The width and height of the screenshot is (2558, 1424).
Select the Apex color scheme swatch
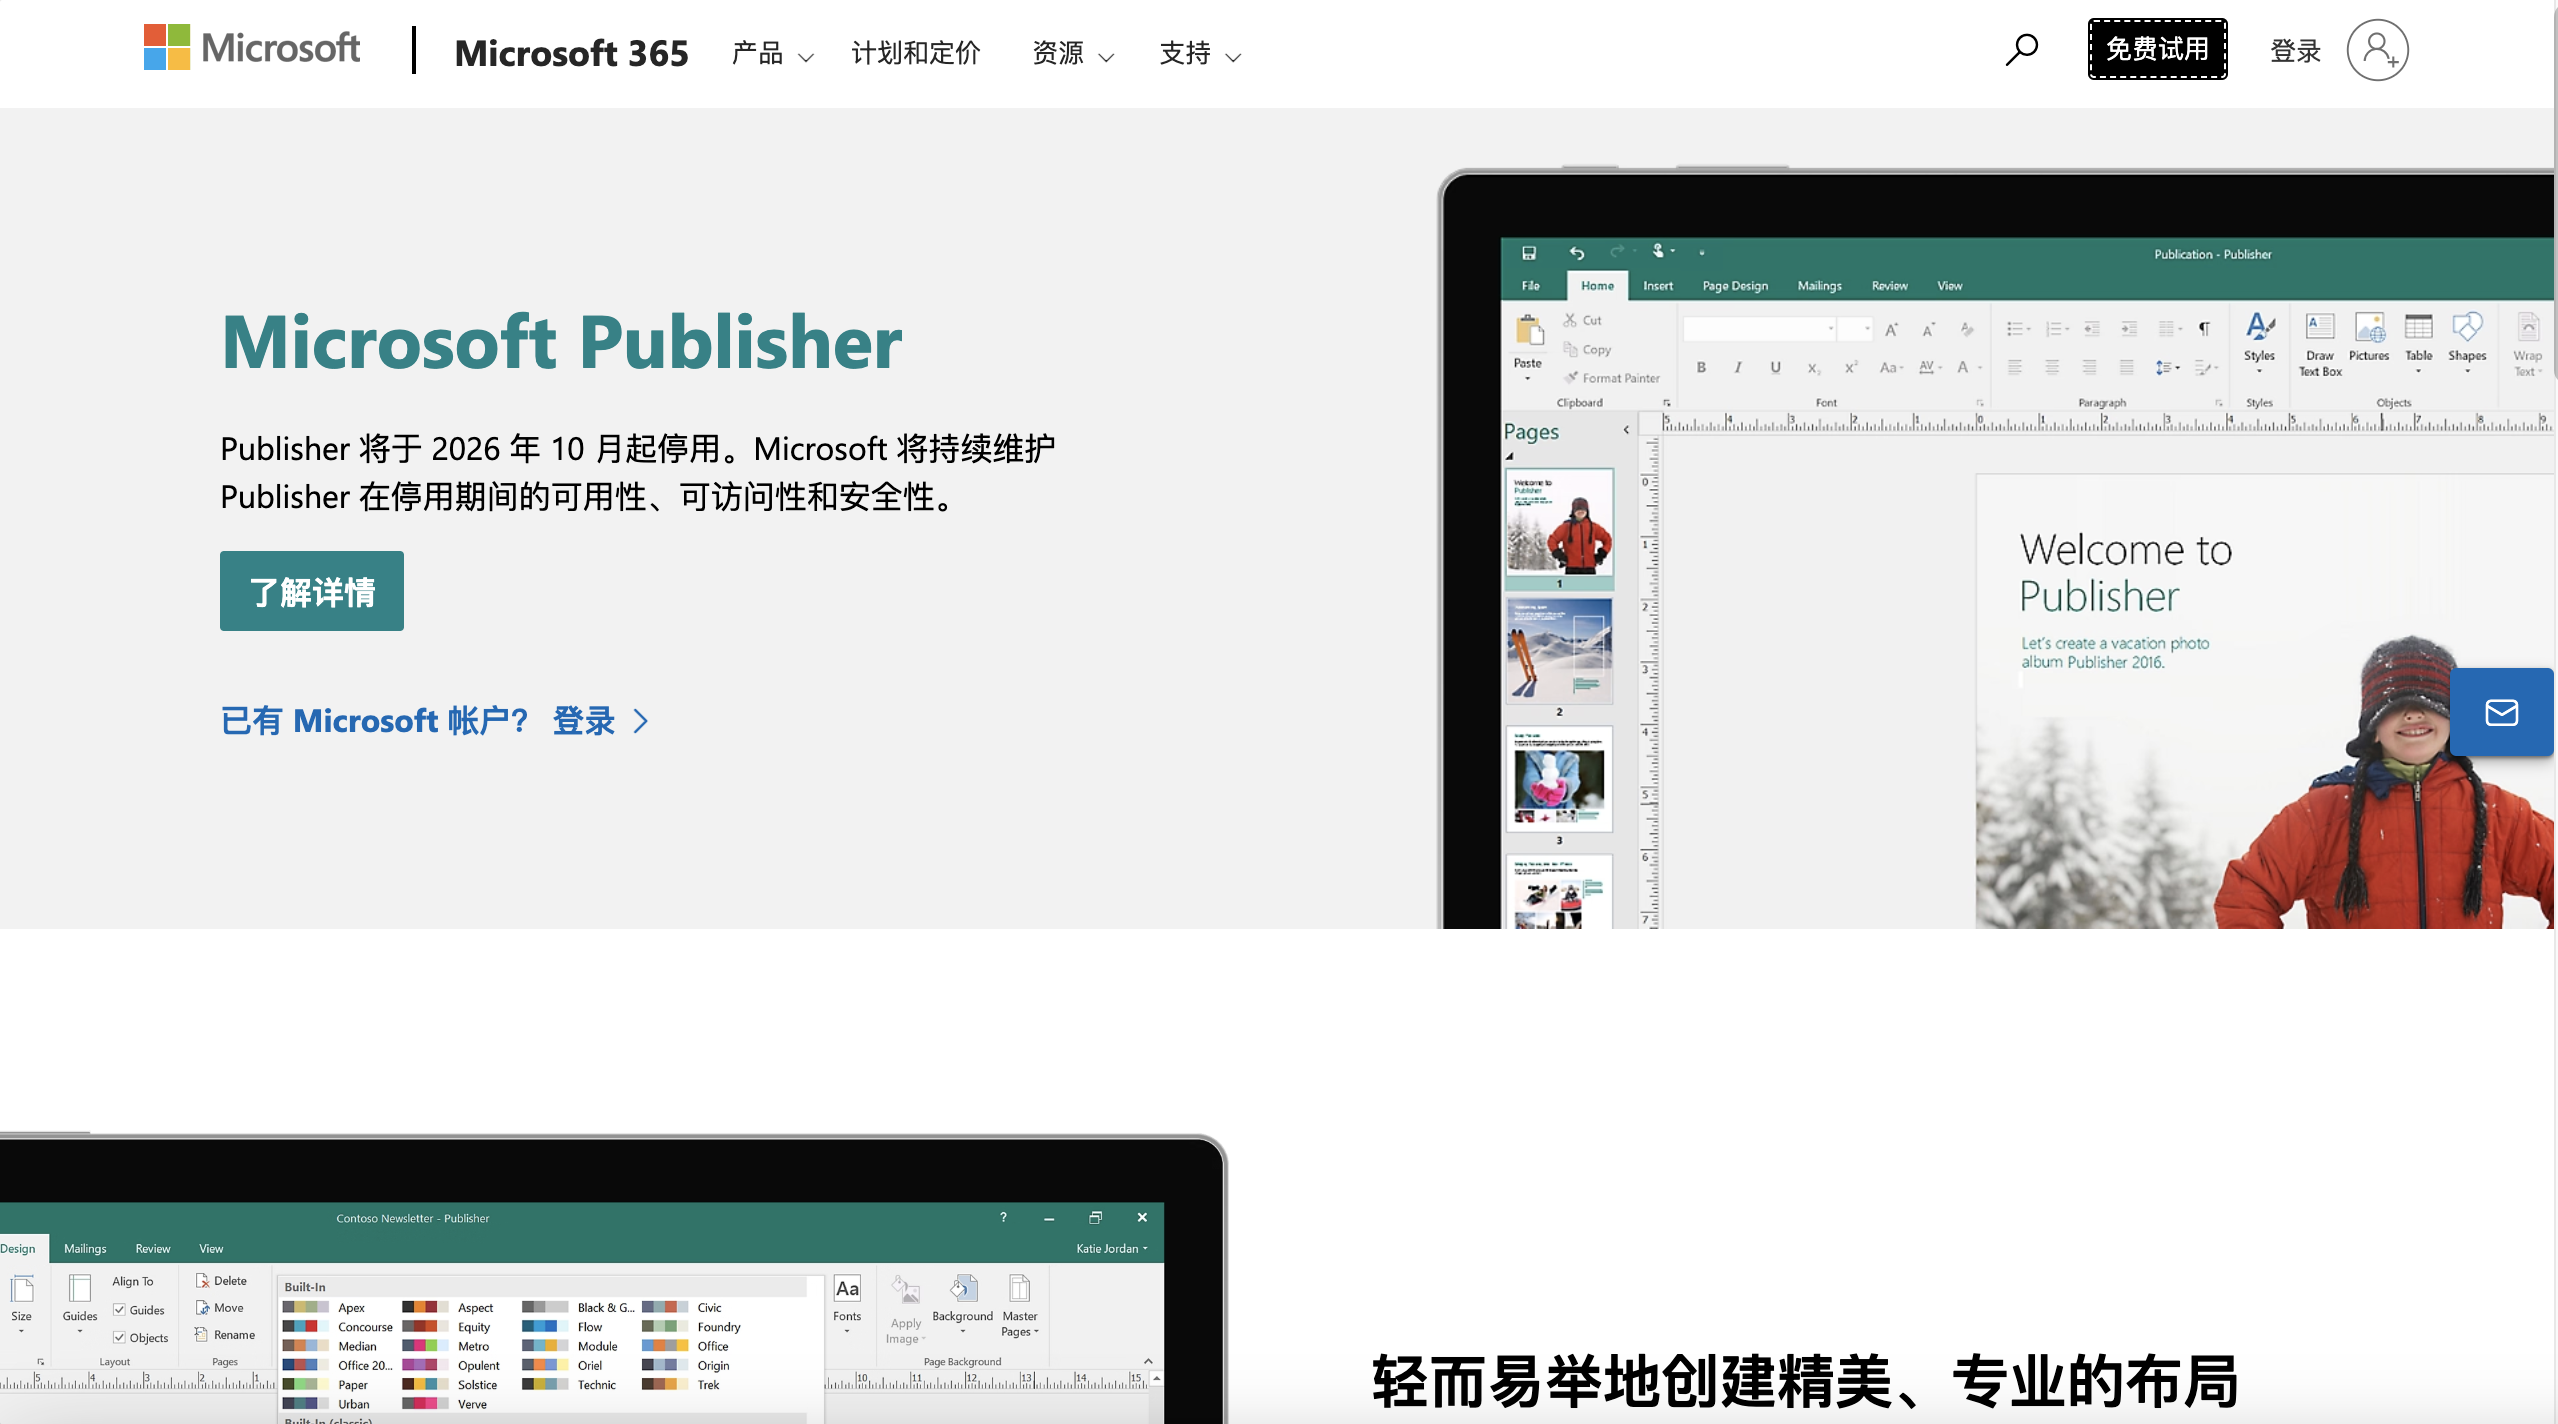pos(306,1307)
